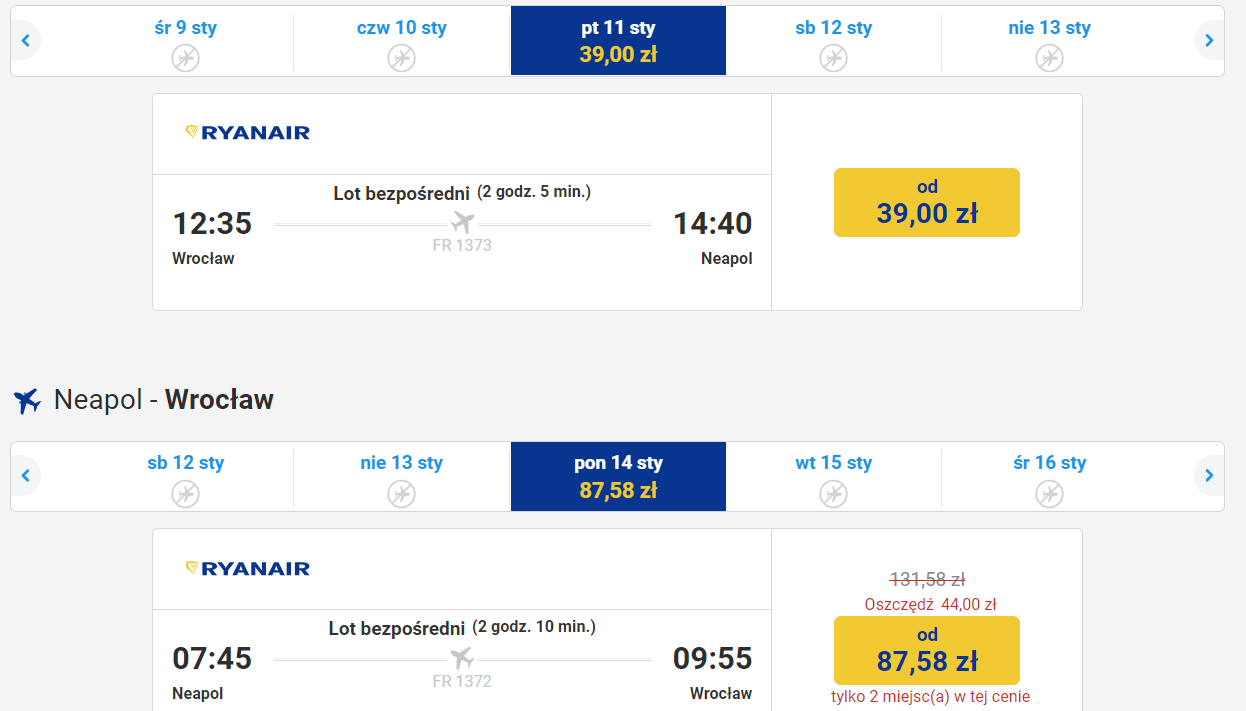Choose the od 87,58 zł fare button

point(927,650)
